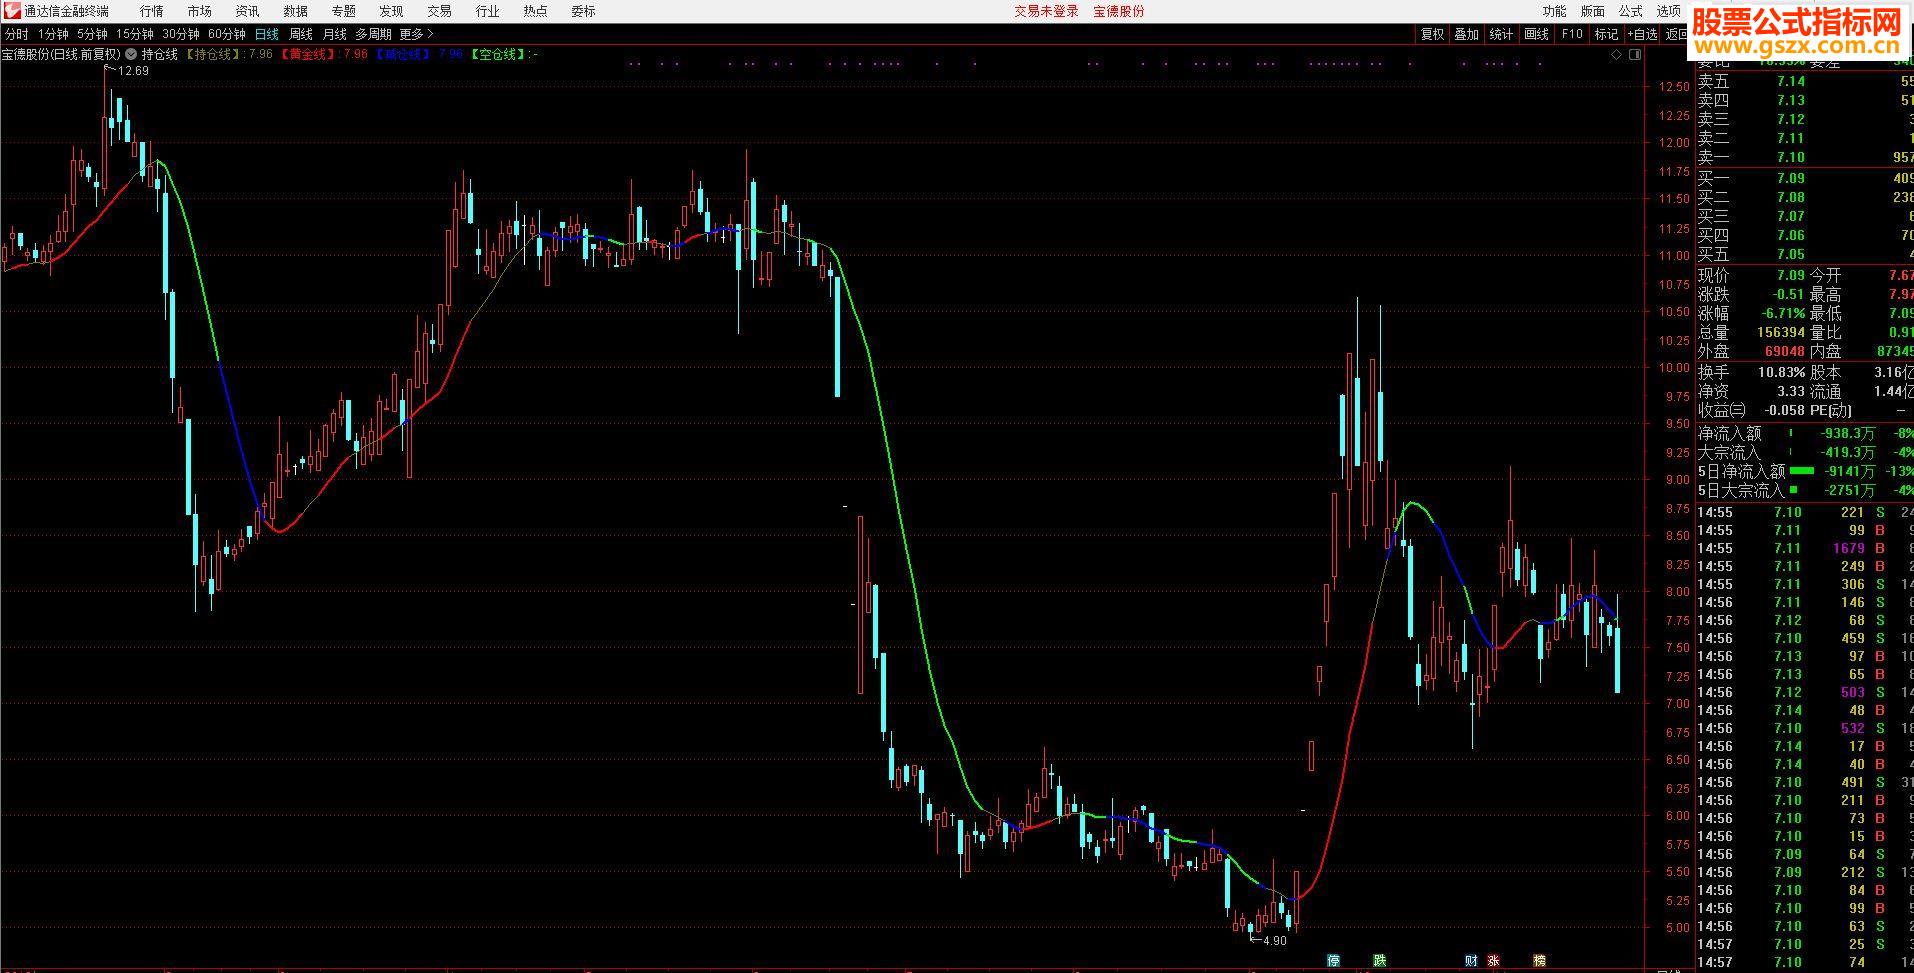Click the diamond icon above the price axis
The height and width of the screenshot is (973, 1914).
point(1616,55)
